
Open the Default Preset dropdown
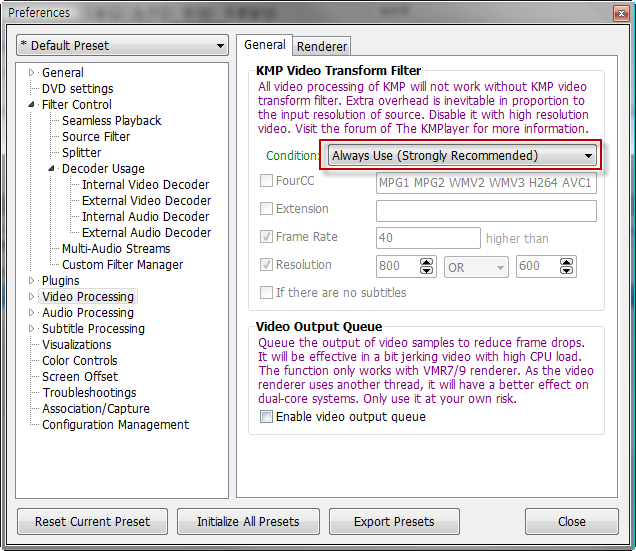click(122, 45)
